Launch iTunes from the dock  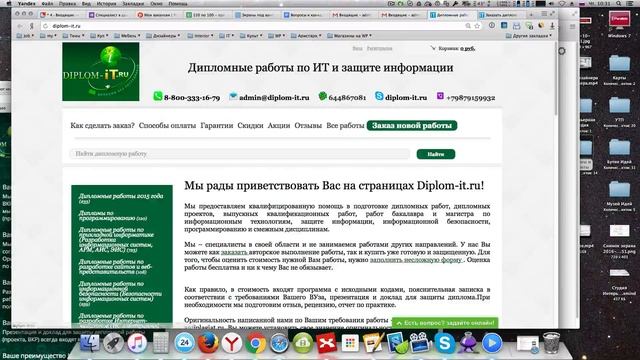137,343
